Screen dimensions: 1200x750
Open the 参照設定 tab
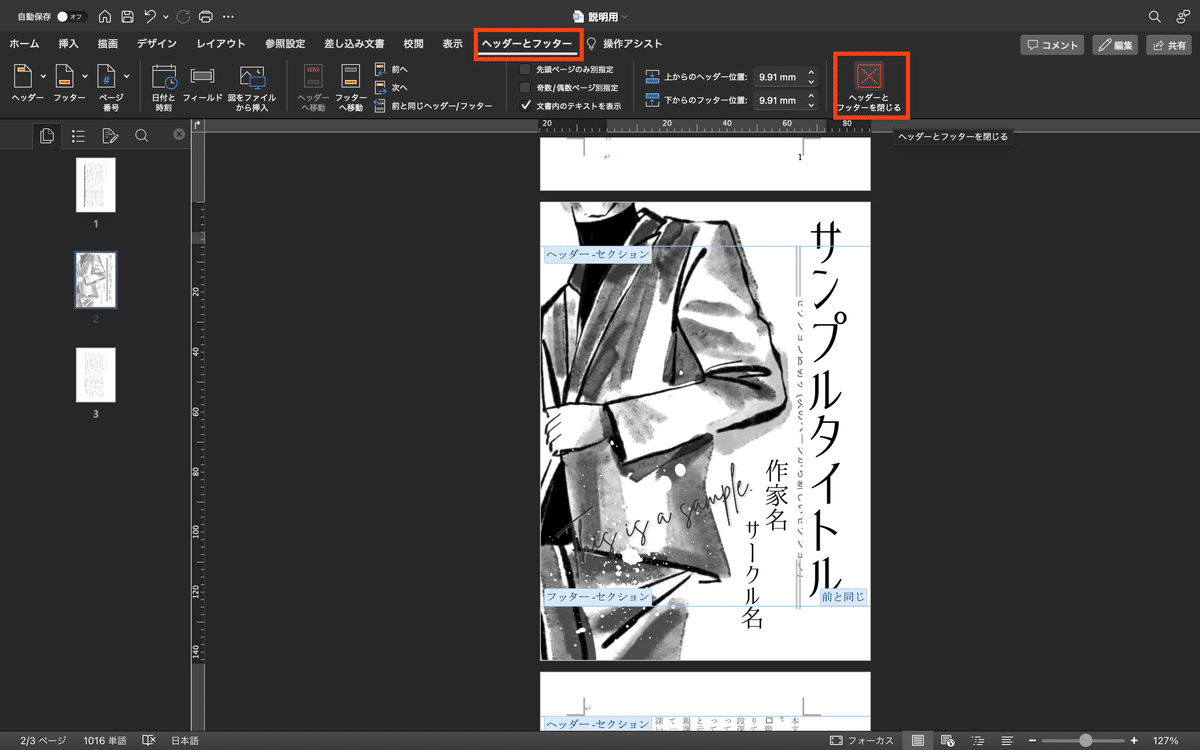coord(285,44)
